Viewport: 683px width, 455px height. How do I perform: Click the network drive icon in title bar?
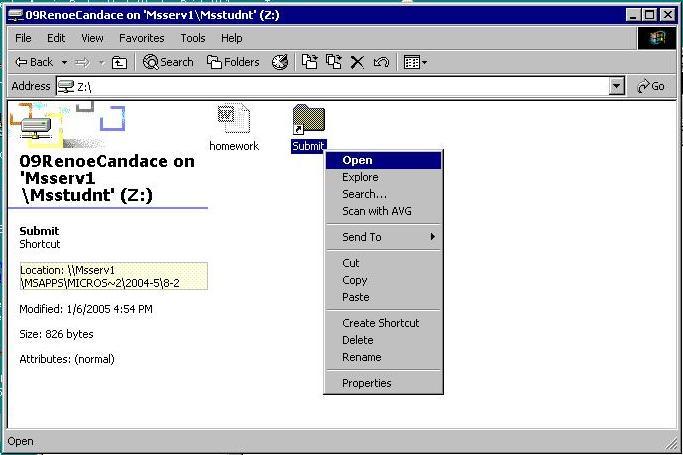coord(16,15)
